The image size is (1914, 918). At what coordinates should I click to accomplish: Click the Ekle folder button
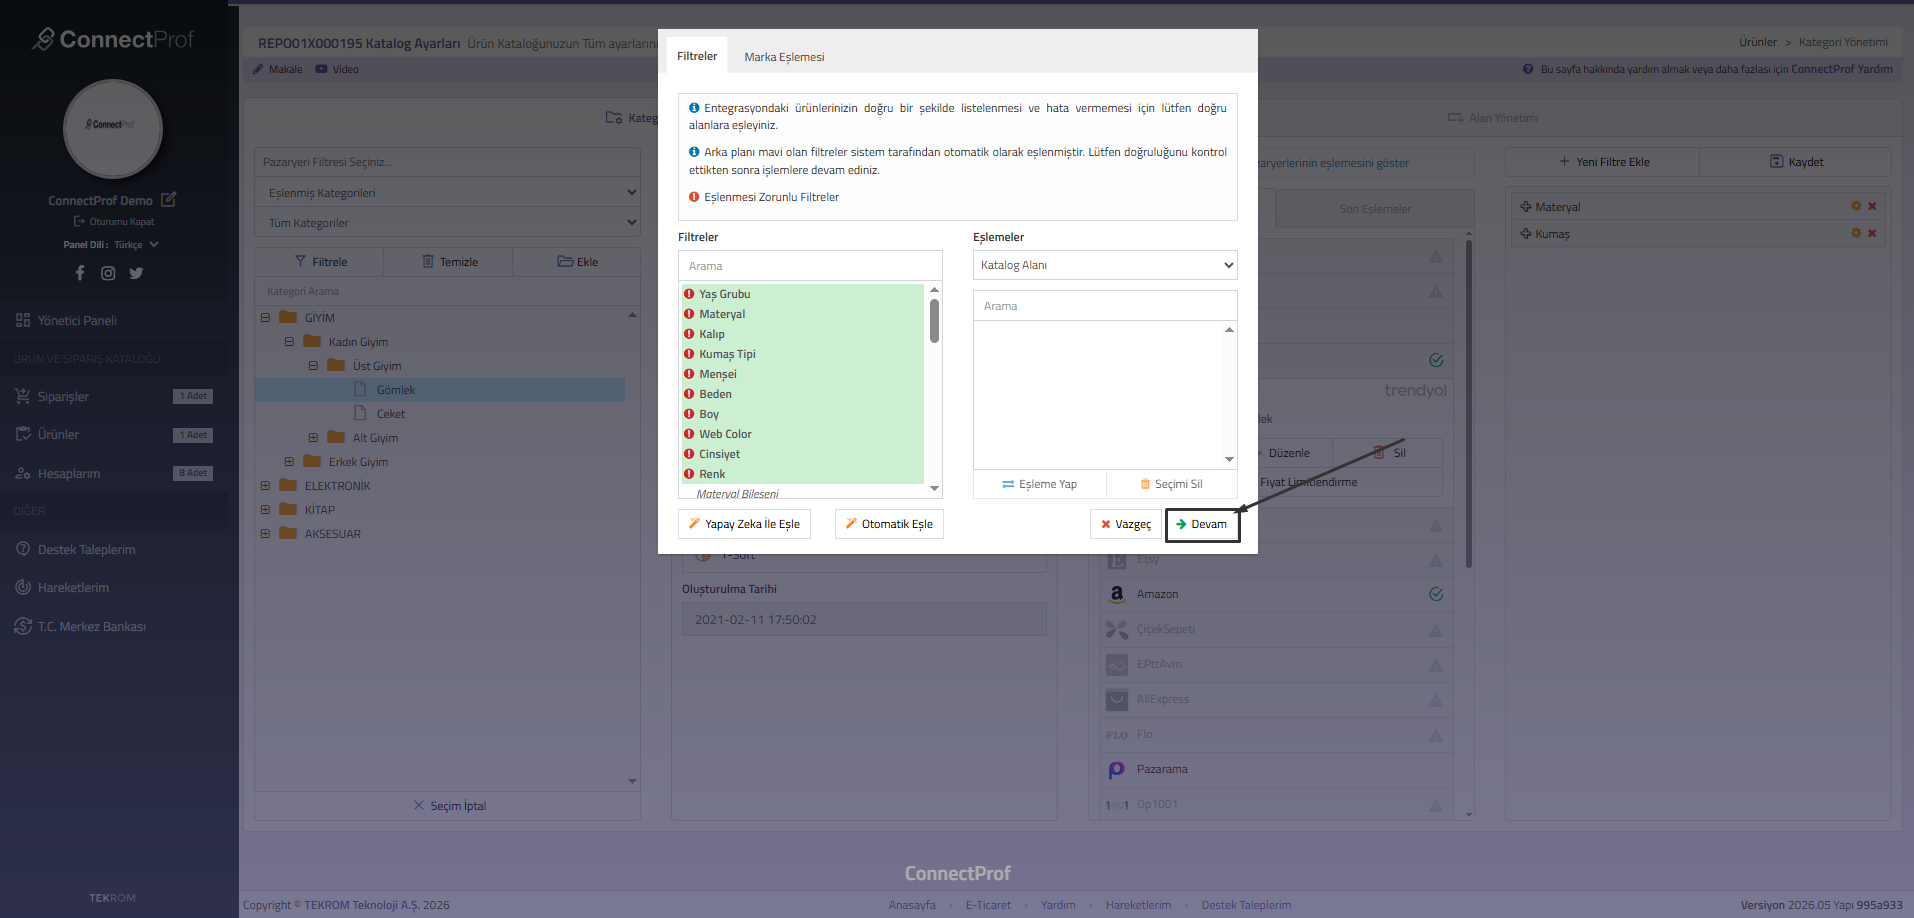(x=577, y=262)
